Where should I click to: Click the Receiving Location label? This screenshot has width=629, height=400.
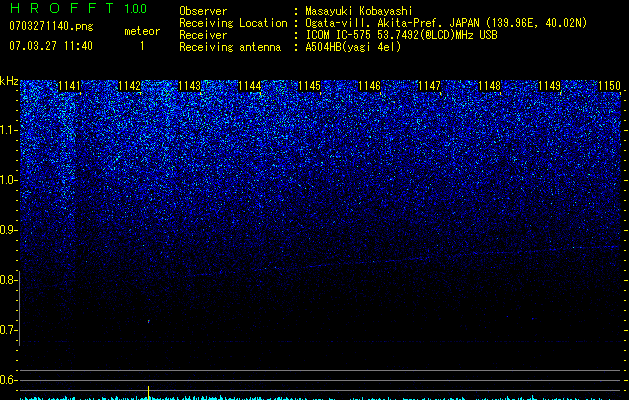[233, 23]
